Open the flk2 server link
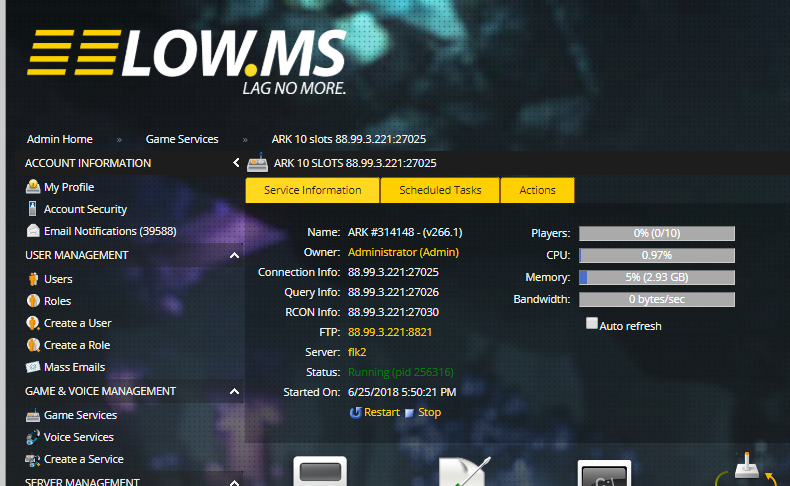 point(357,353)
